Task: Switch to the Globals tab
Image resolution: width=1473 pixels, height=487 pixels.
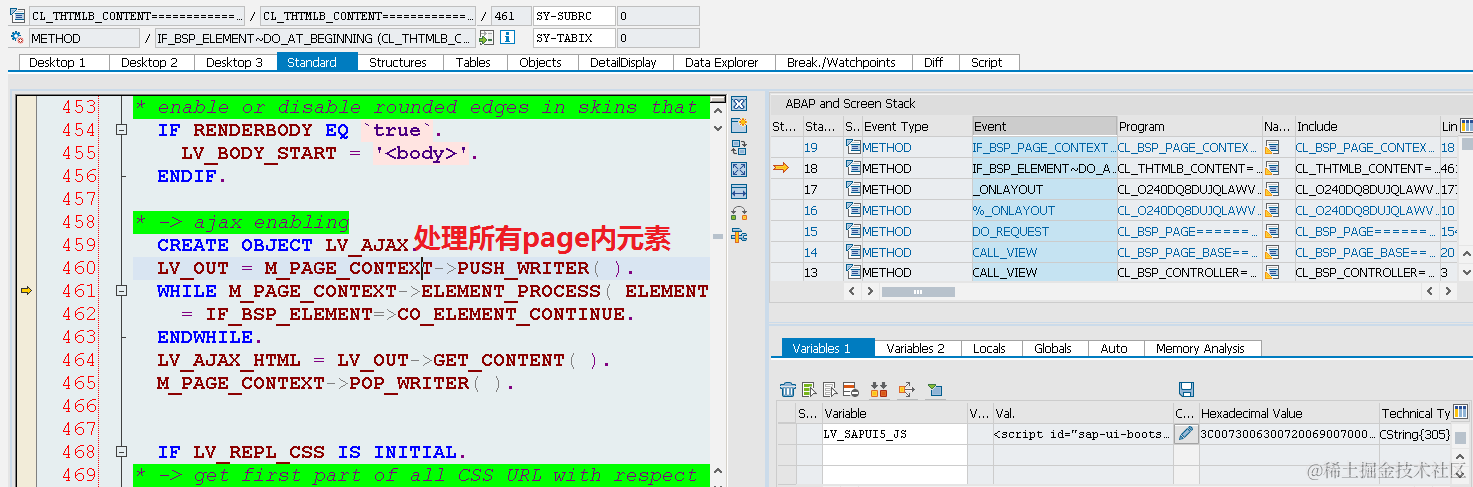Action: [x=1053, y=348]
